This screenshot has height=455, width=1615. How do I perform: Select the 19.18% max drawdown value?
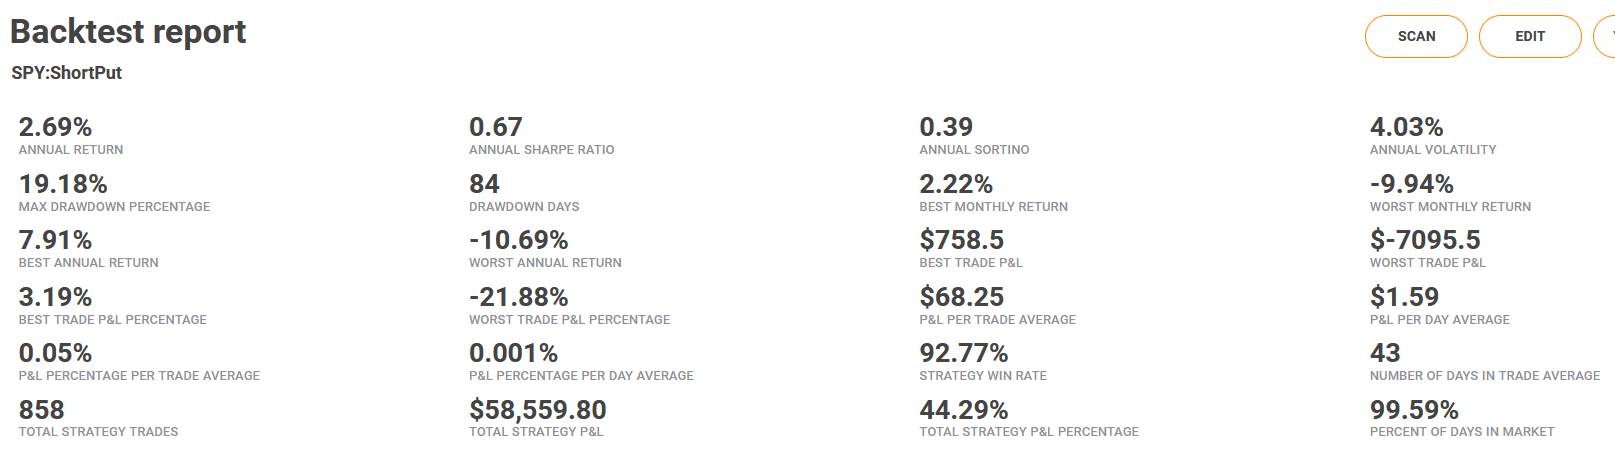[63, 184]
